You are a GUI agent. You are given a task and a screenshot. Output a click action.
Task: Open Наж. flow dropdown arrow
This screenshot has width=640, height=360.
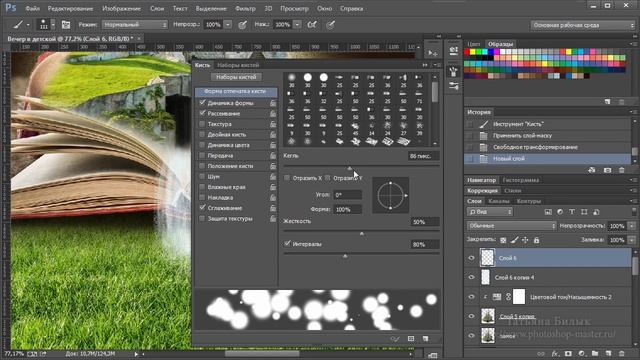click(297, 25)
